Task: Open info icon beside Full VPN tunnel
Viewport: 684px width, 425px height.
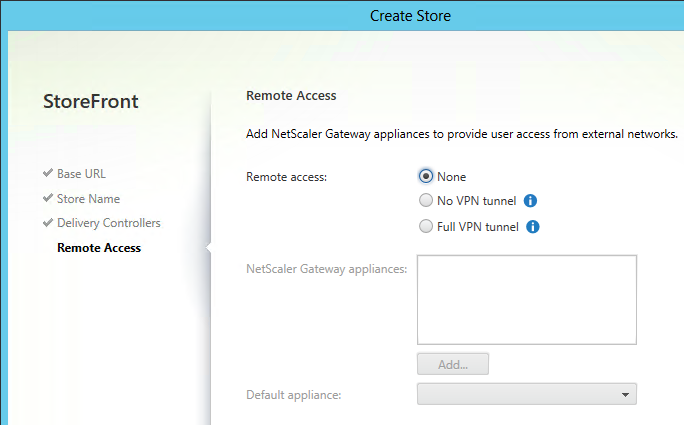Action: 533,227
